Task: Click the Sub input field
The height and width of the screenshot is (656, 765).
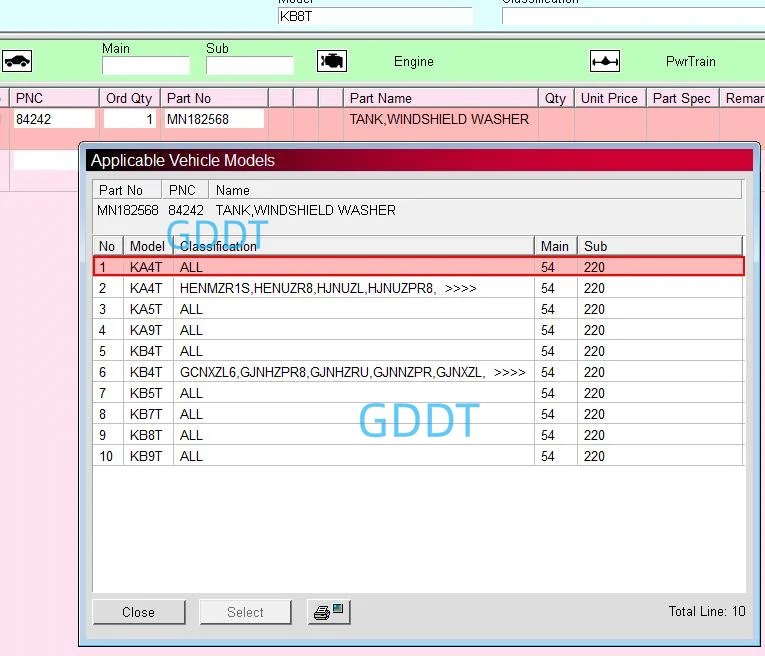Action: pyautogui.click(x=250, y=65)
